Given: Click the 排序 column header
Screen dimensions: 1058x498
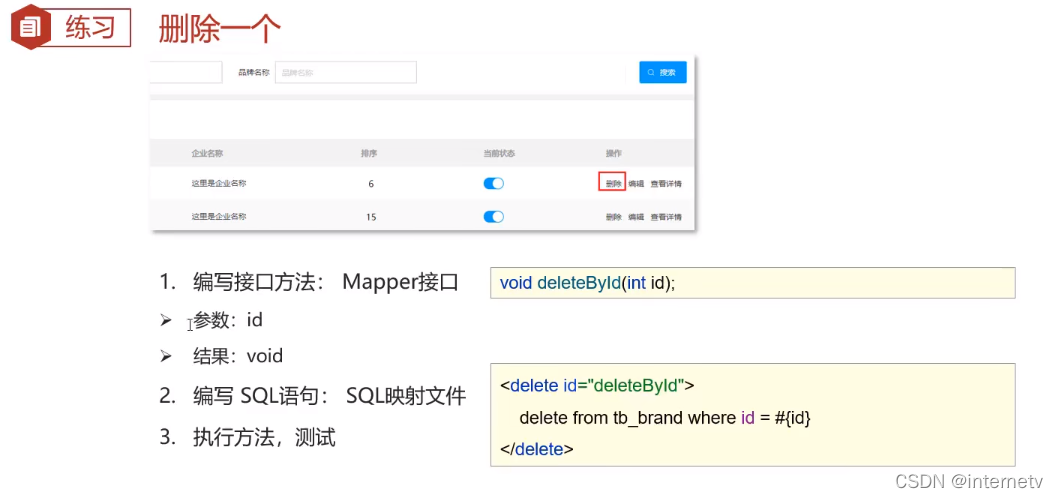Looking at the screenshot, I should (x=369, y=153).
